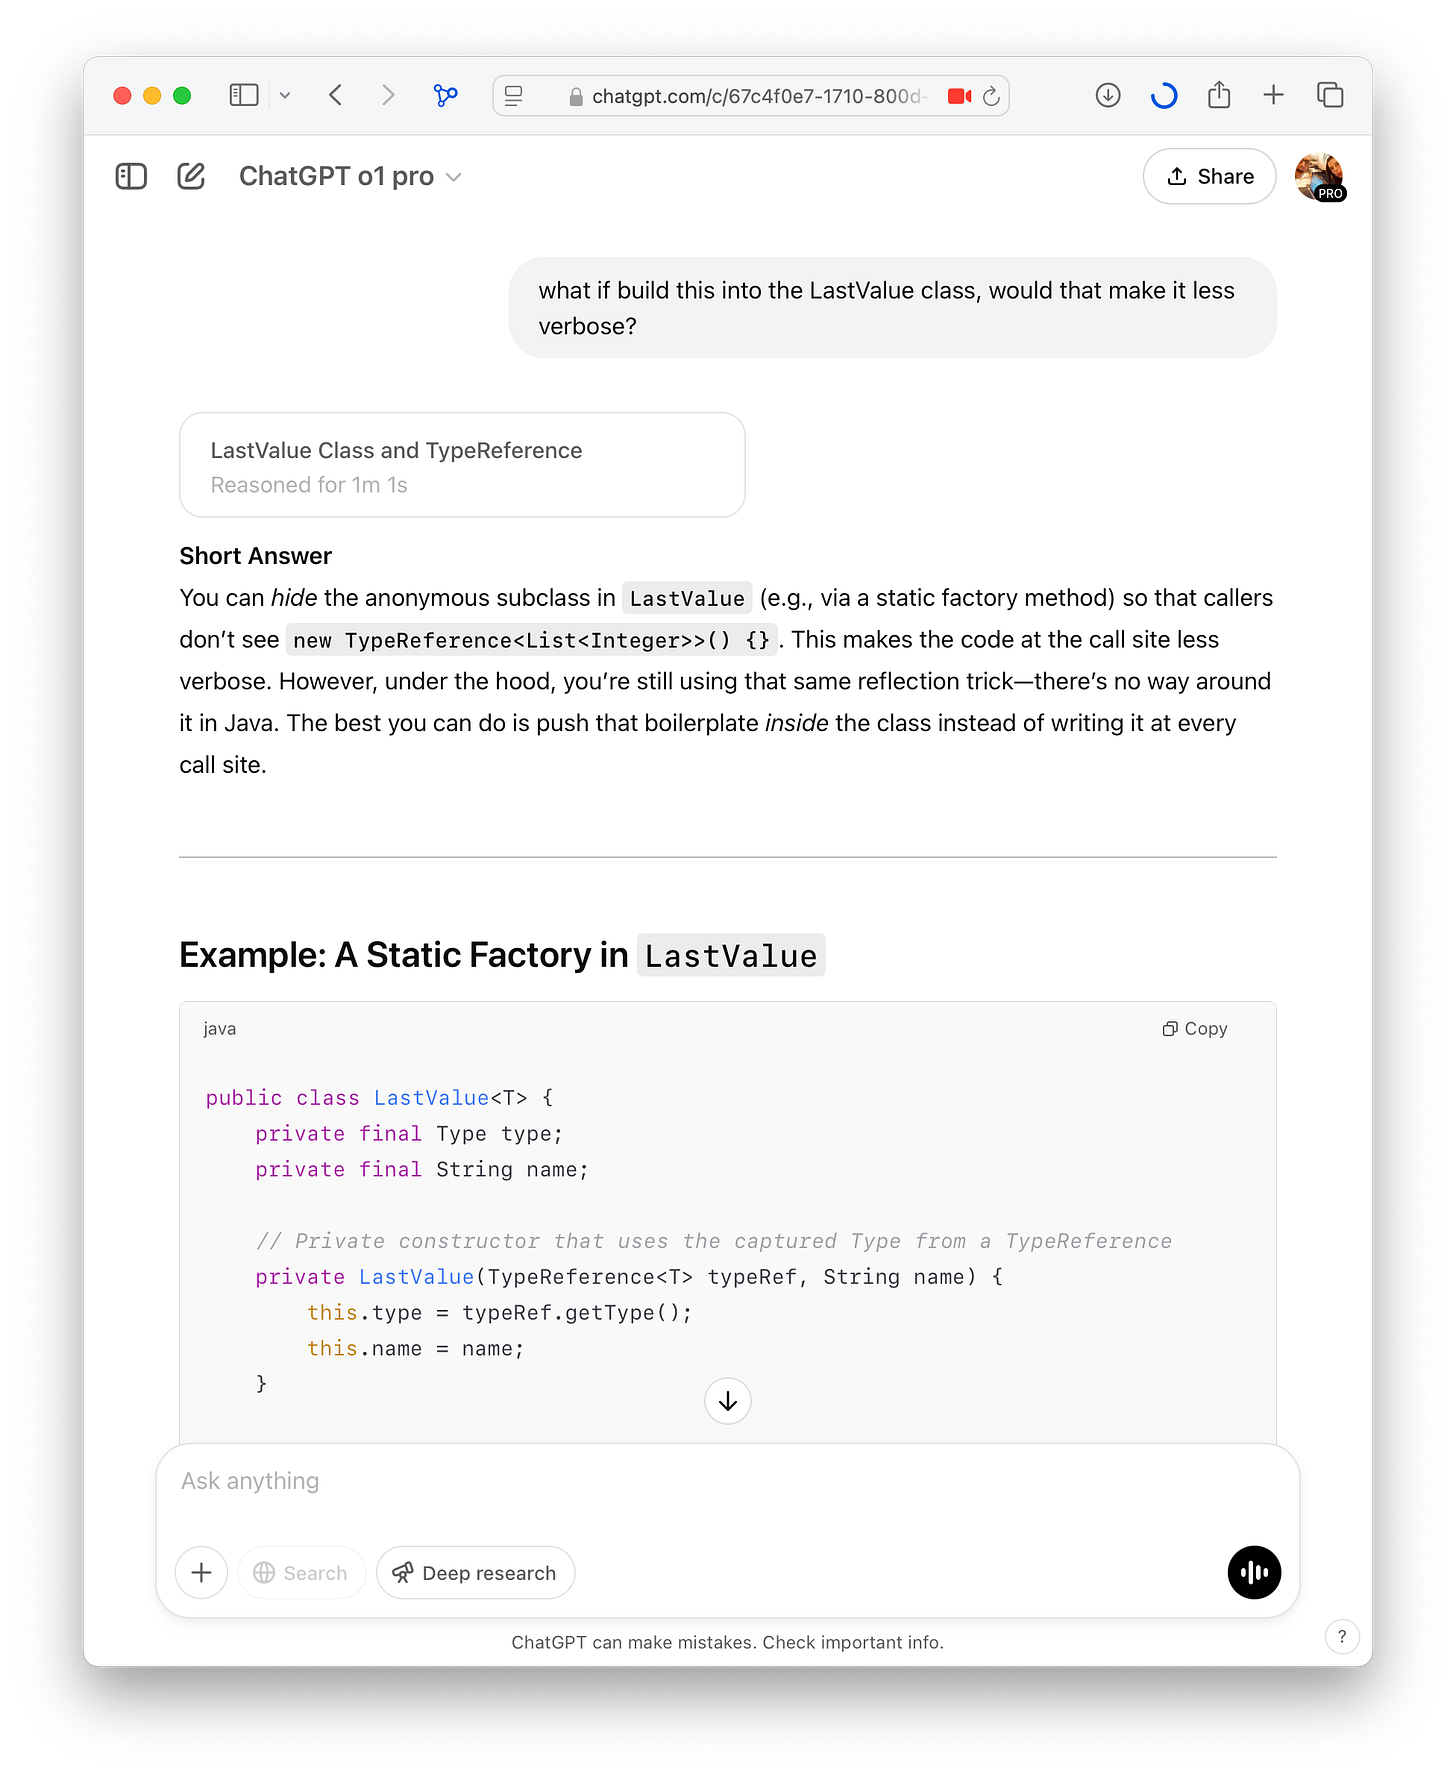Start a new chat
The height and width of the screenshot is (1777, 1456).
[x=191, y=177]
